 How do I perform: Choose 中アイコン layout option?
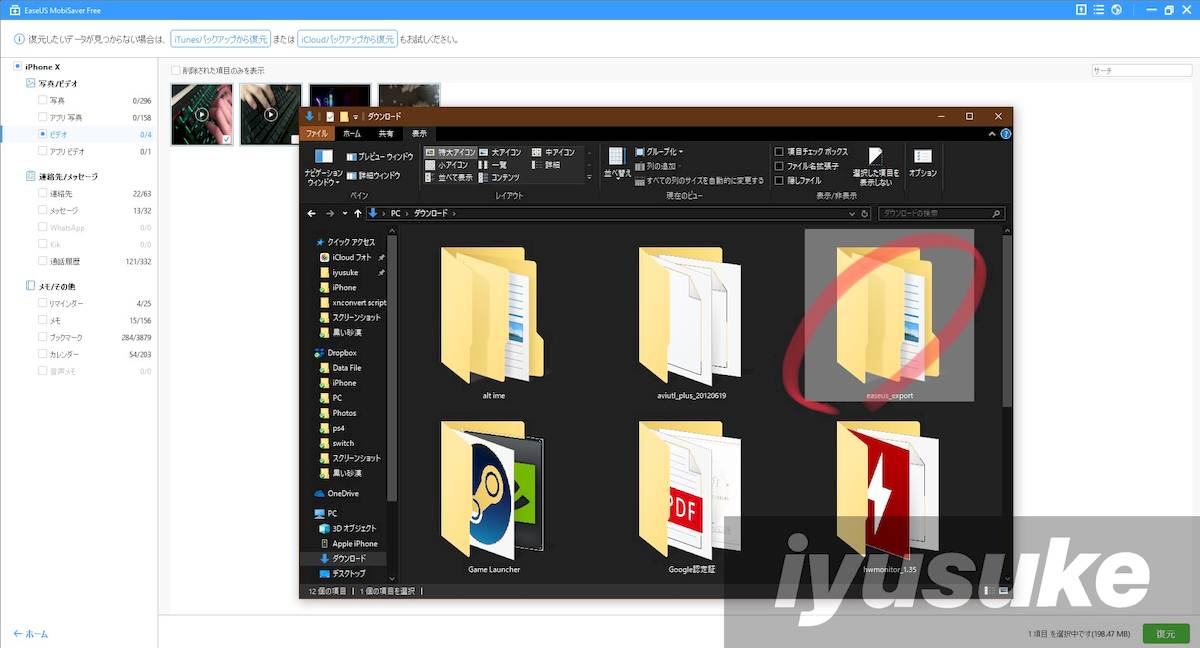click(x=553, y=152)
